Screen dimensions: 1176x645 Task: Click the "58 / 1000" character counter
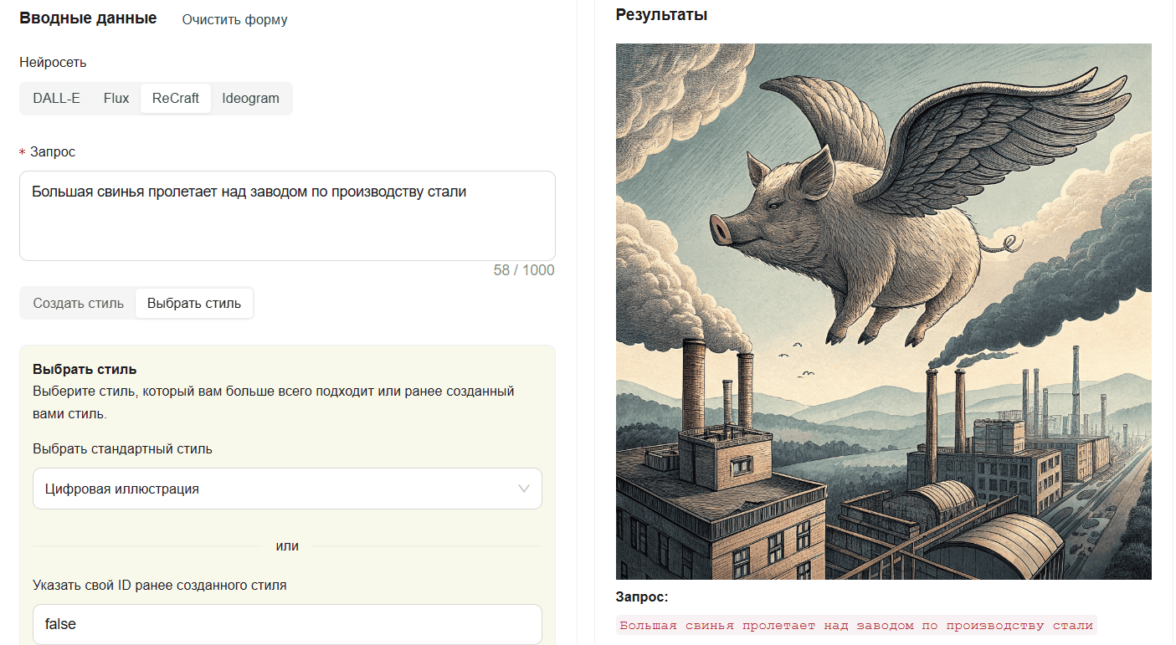click(x=523, y=270)
